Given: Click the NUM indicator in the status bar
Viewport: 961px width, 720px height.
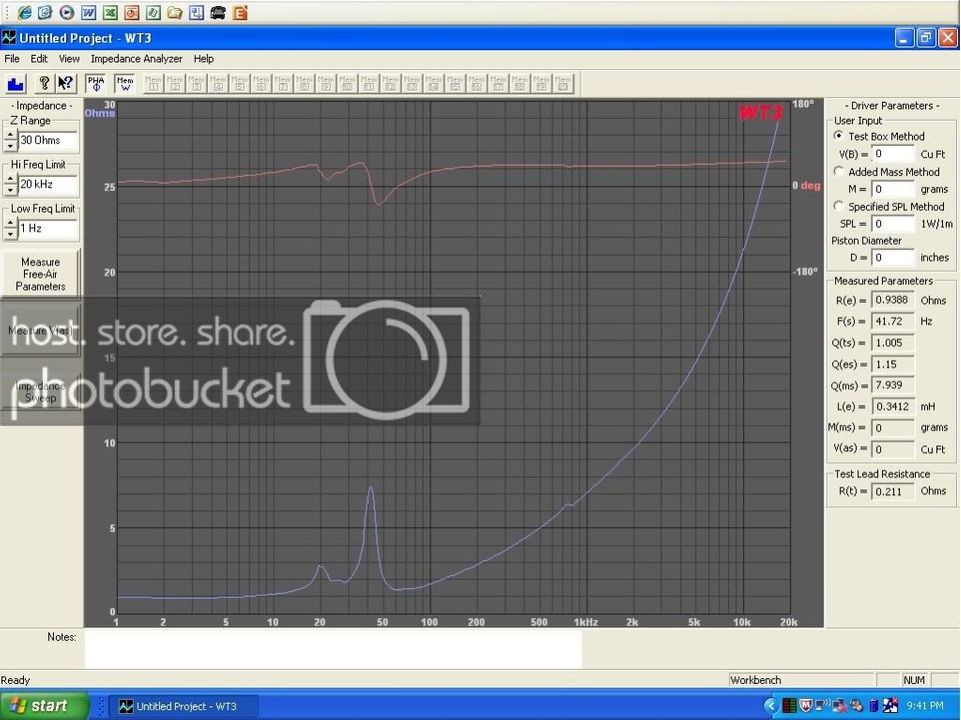Looking at the screenshot, I should pos(914,680).
